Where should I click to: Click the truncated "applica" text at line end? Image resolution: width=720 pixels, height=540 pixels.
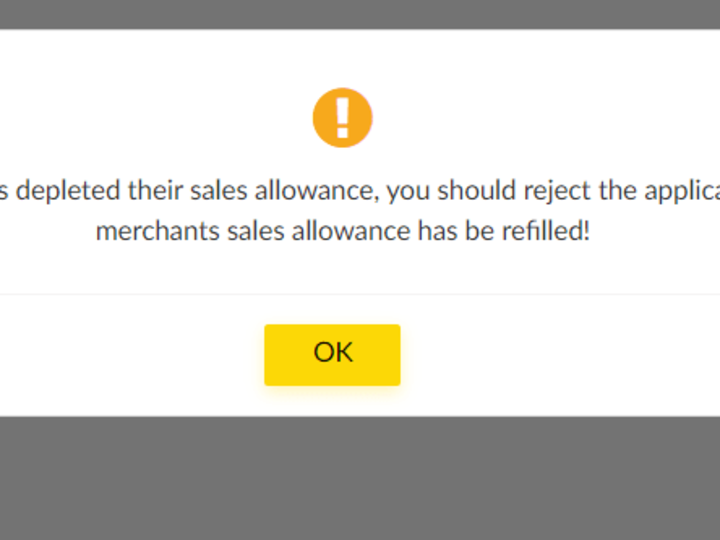(x=682, y=191)
